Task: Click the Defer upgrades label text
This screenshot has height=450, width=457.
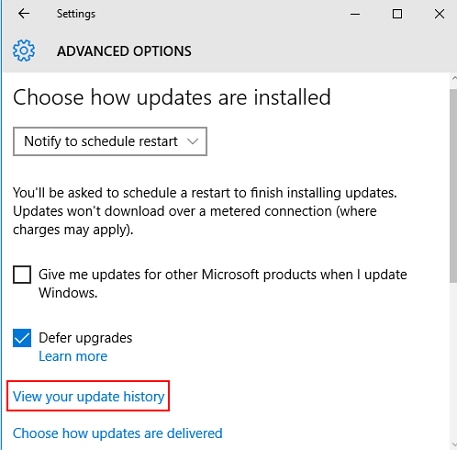Action: point(85,338)
